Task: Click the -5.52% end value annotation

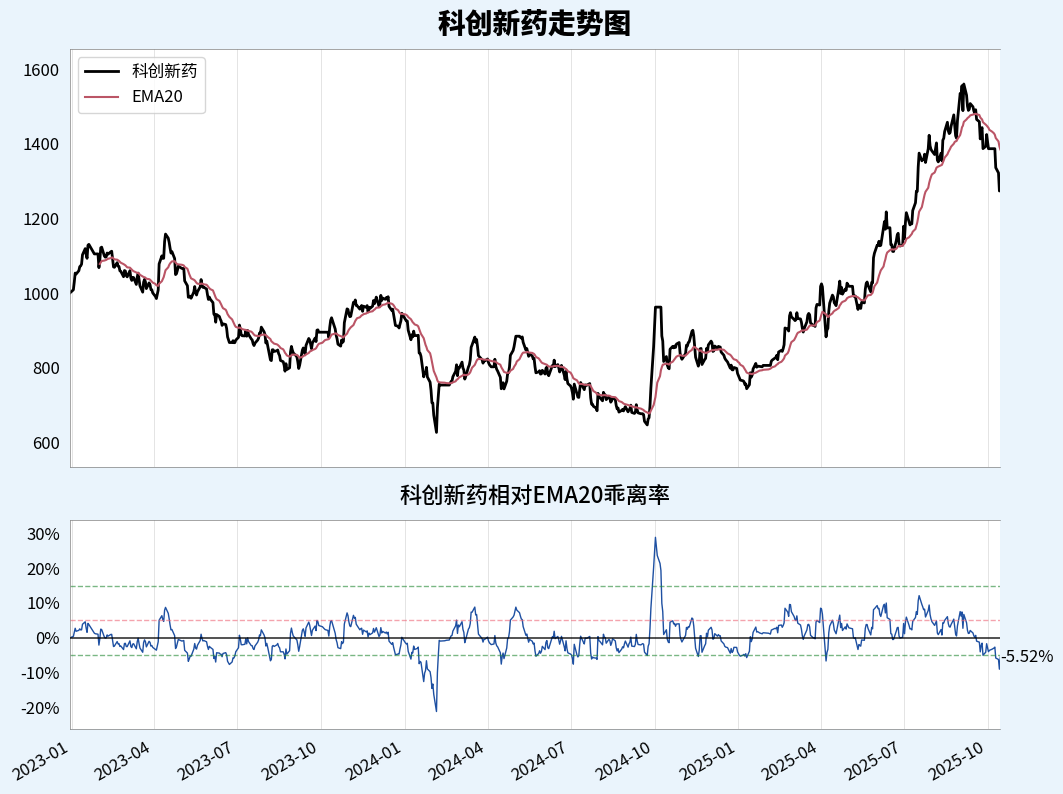Action: pos(1028,657)
